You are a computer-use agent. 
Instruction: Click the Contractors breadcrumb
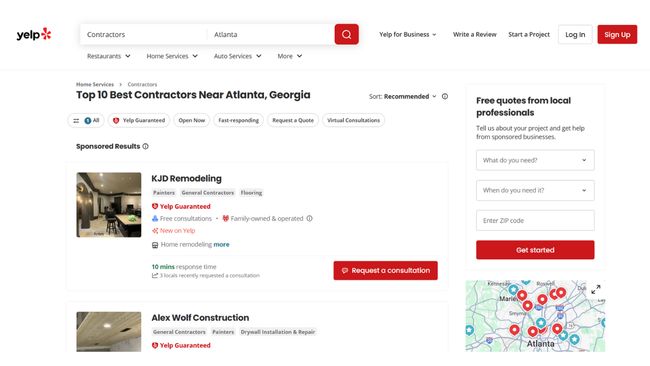(x=142, y=84)
